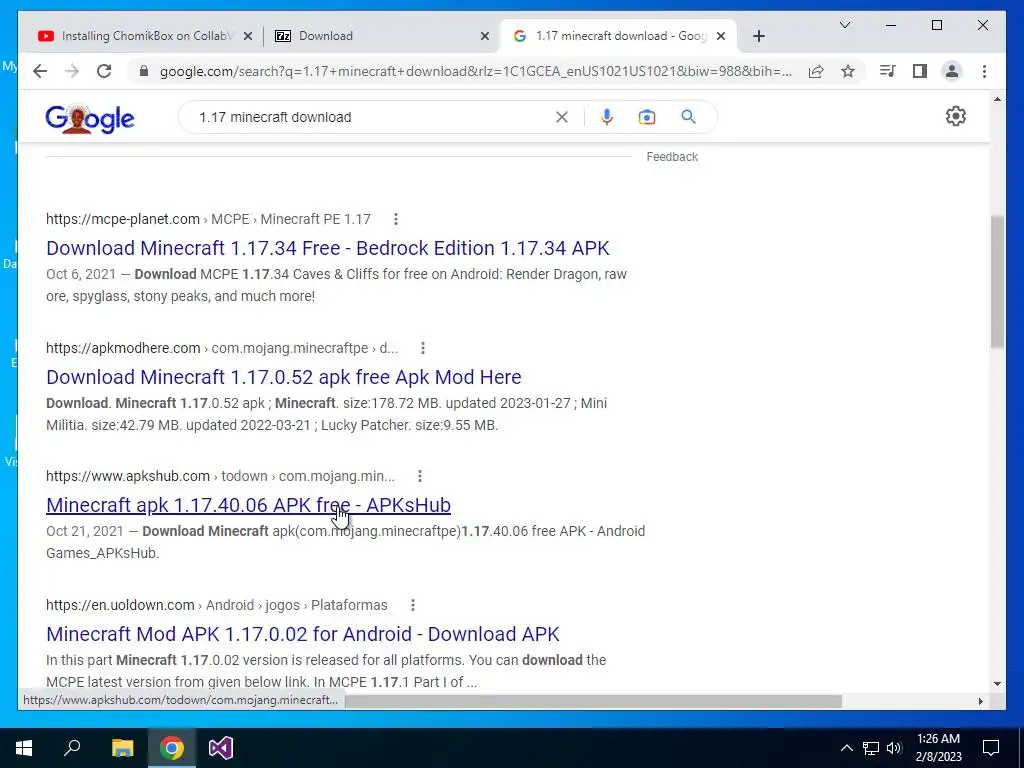Reload the Google search page
The image size is (1024, 768).
pos(104,71)
